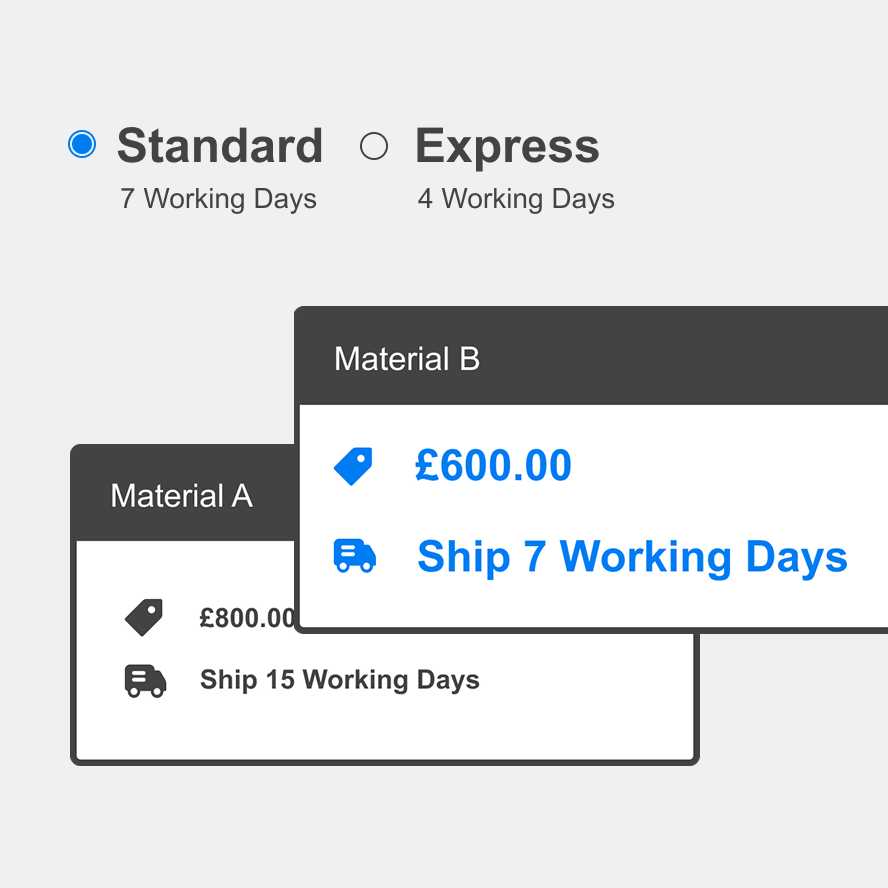The image size is (888, 888).
Task: Click blank white area below Ship 15 Working Days
Action: (385, 731)
